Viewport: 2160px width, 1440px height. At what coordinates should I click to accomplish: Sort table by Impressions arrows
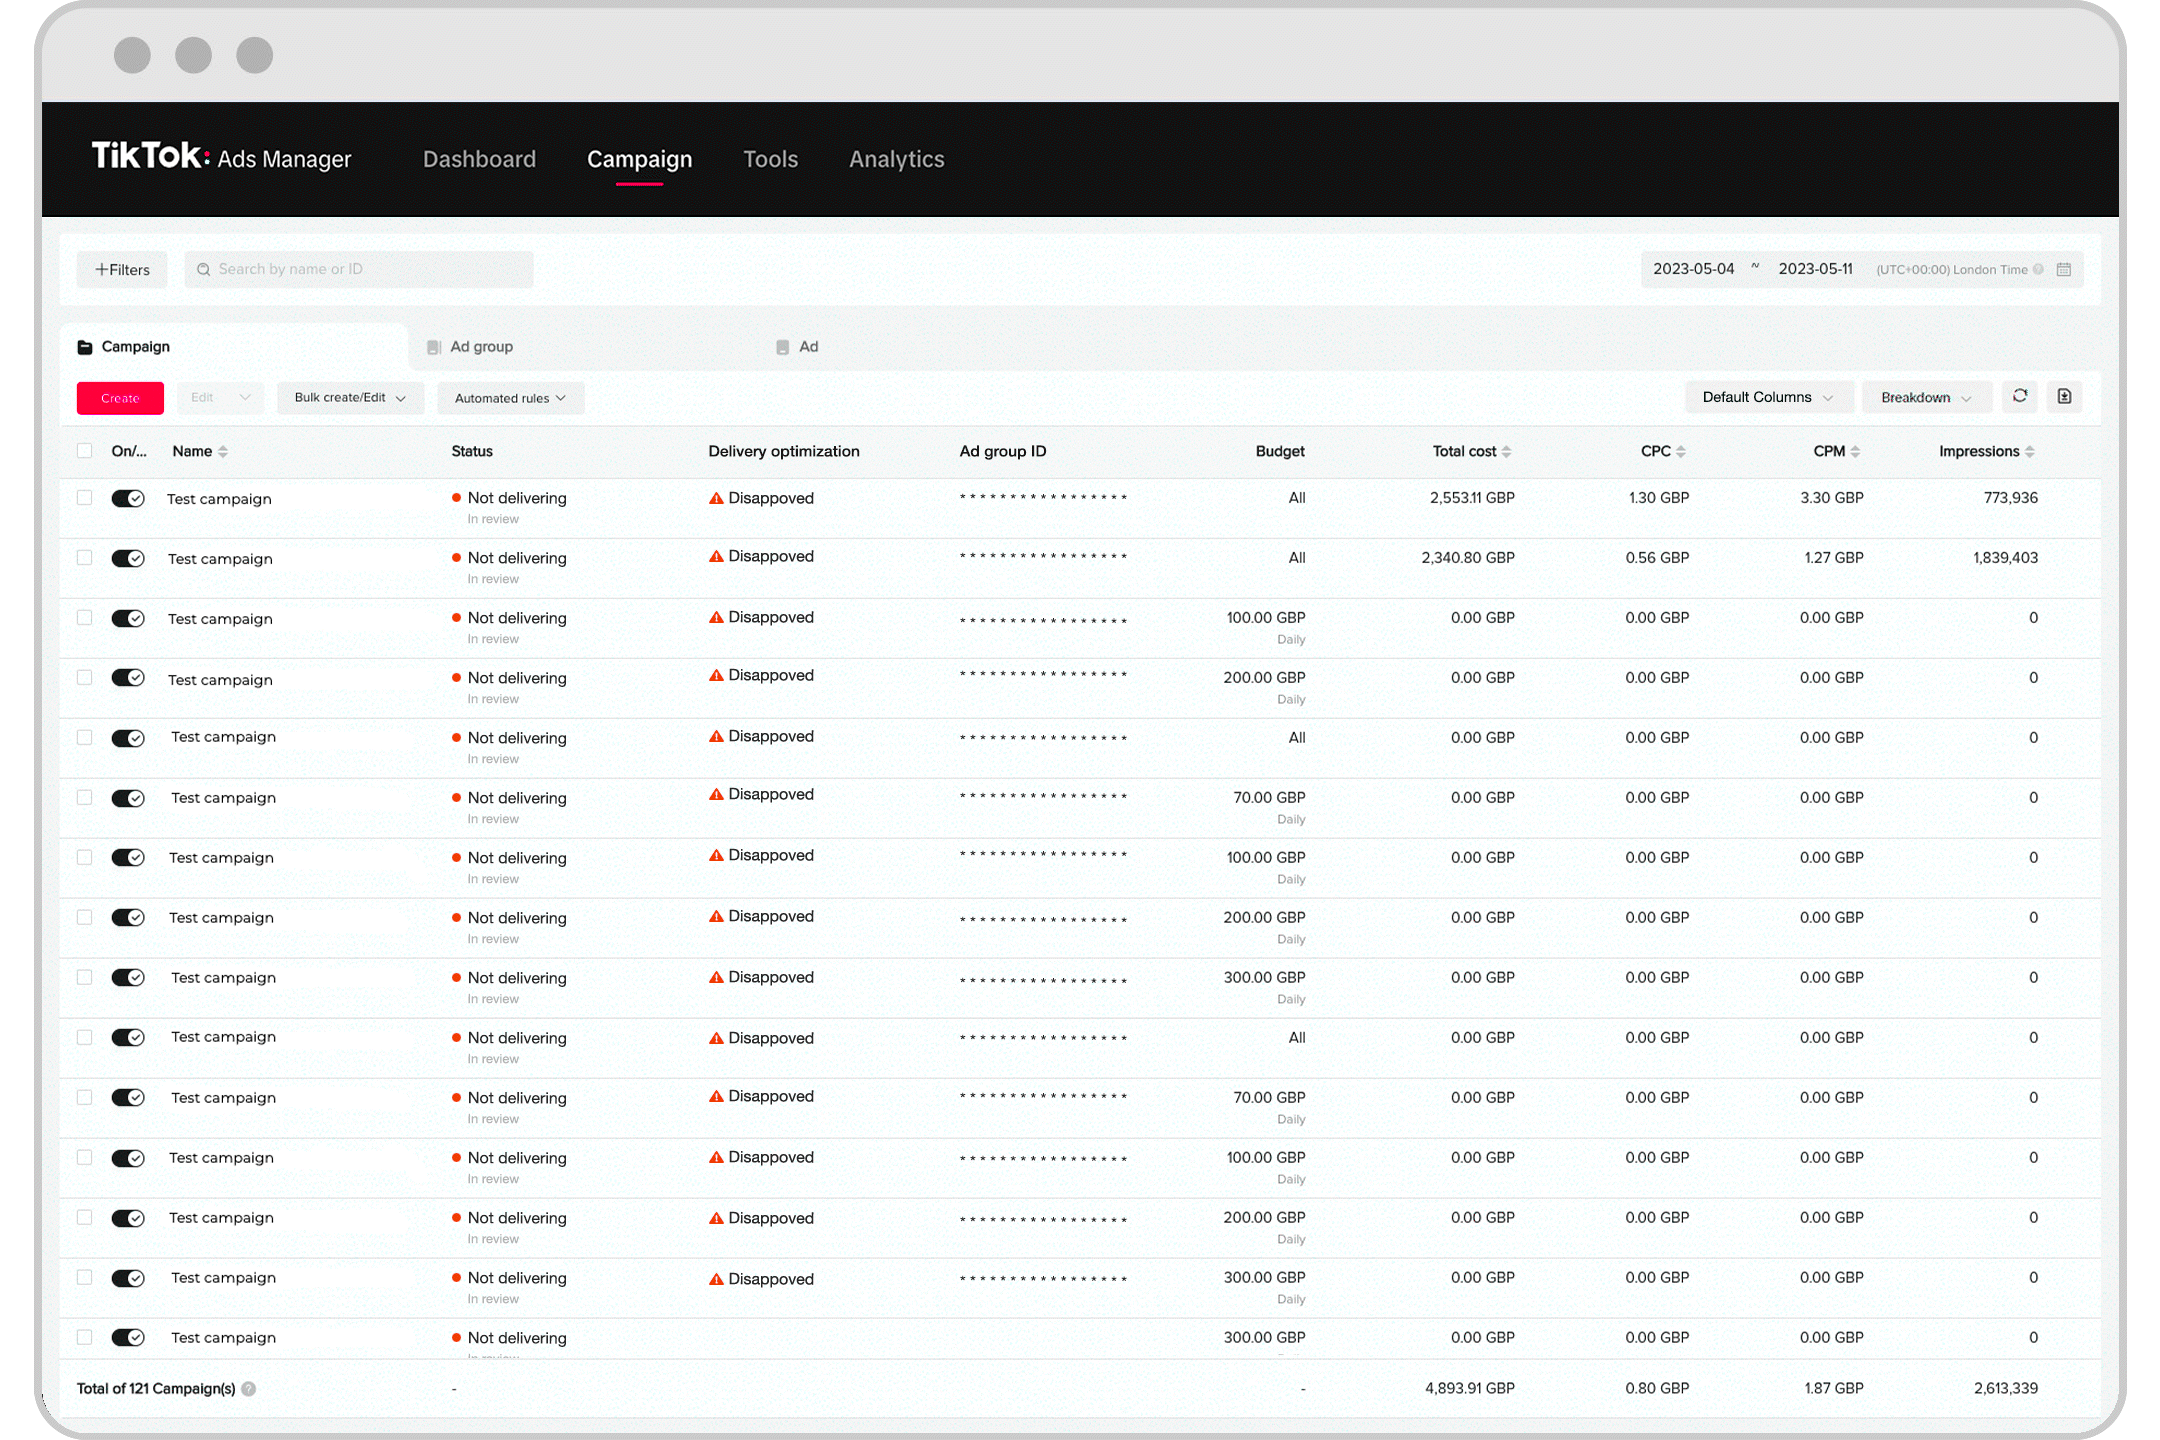(x=2030, y=452)
